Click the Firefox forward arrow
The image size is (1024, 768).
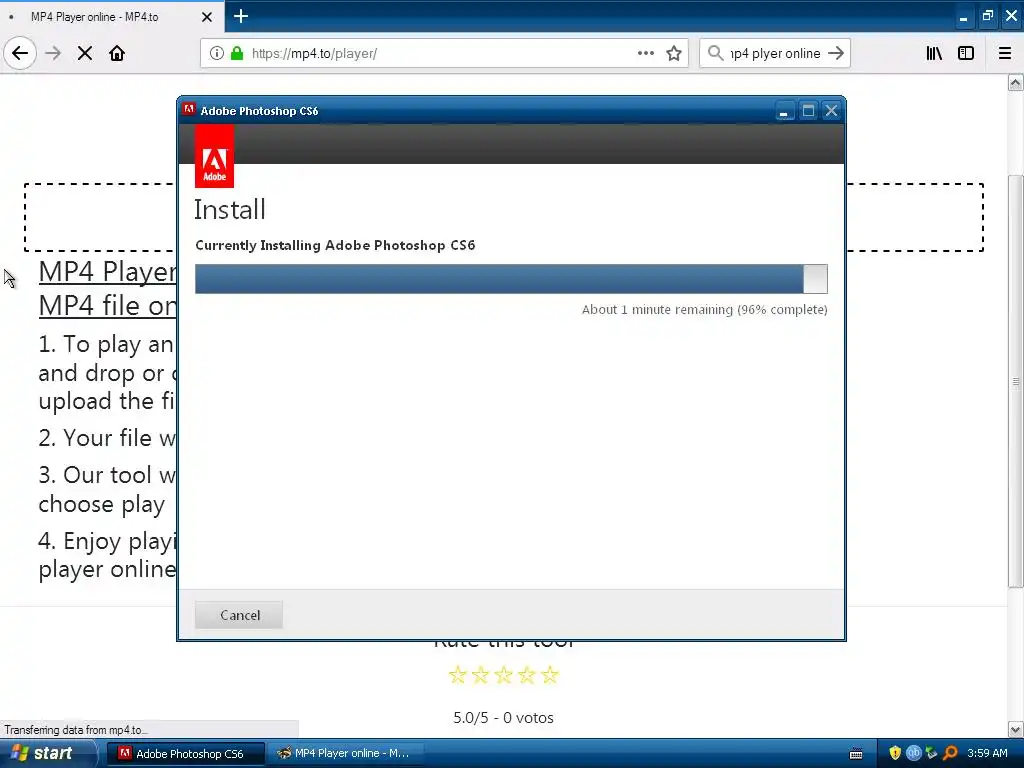pos(54,53)
